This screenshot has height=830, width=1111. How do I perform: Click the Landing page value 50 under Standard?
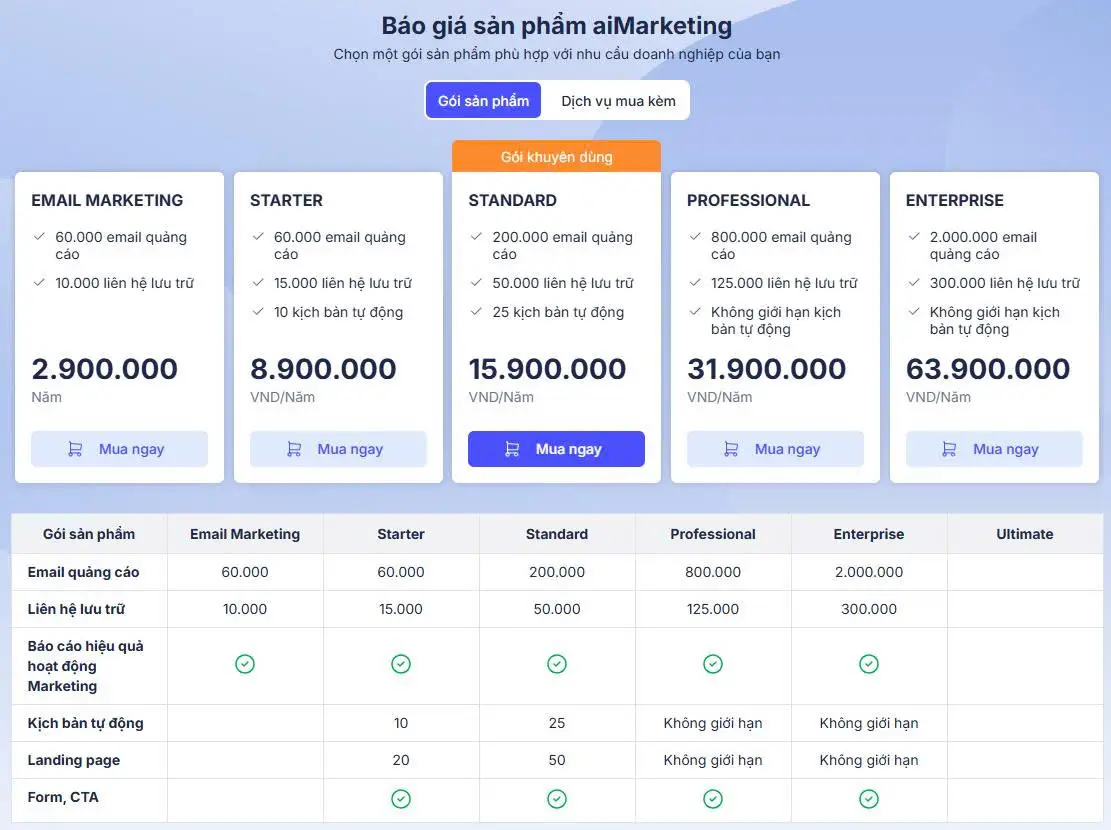[x=557, y=760]
